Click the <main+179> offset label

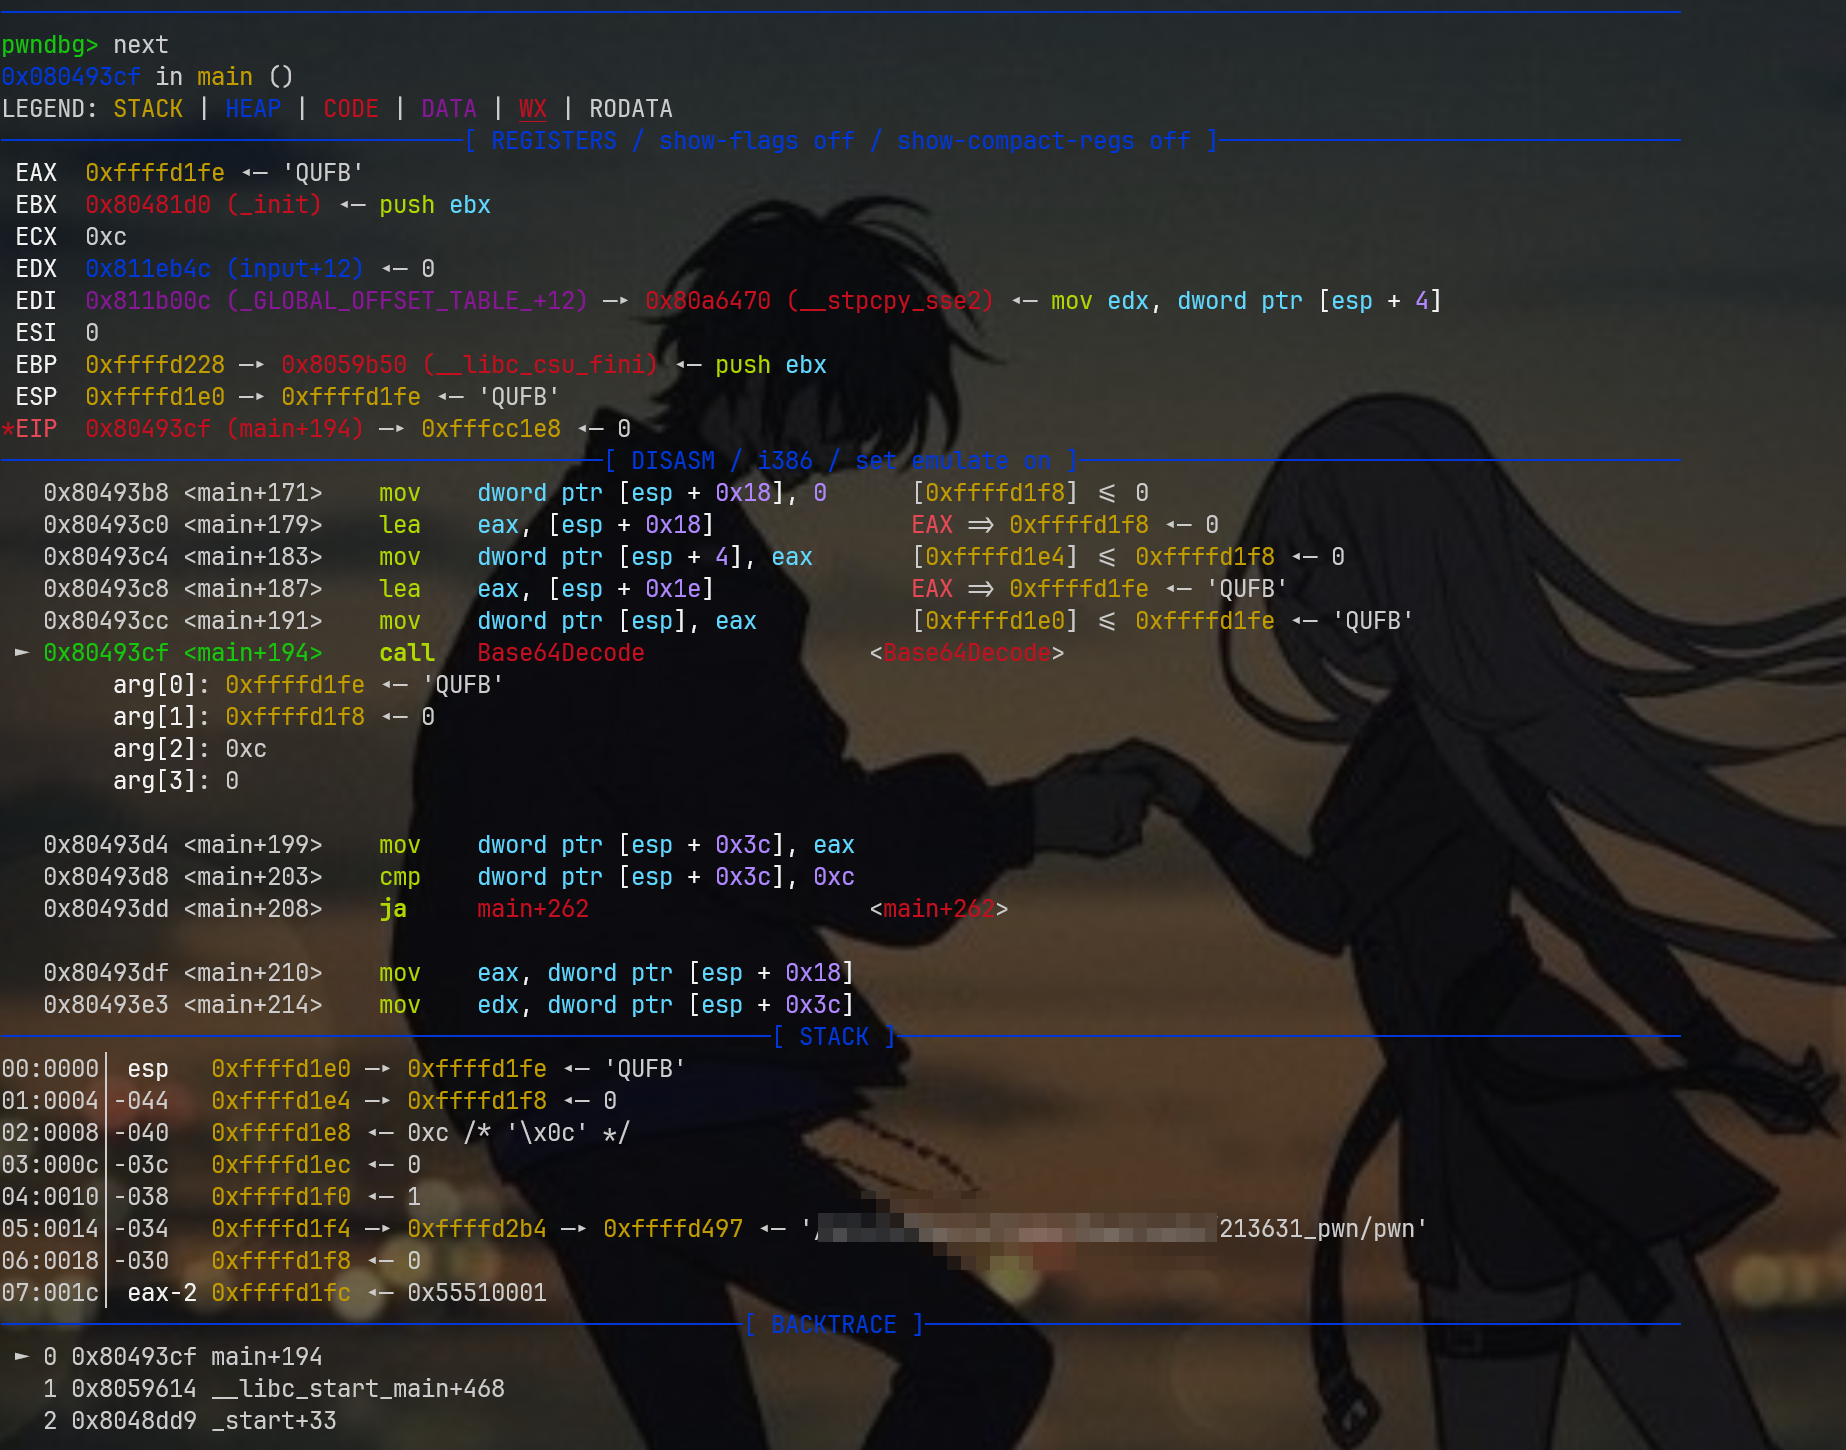coord(253,525)
